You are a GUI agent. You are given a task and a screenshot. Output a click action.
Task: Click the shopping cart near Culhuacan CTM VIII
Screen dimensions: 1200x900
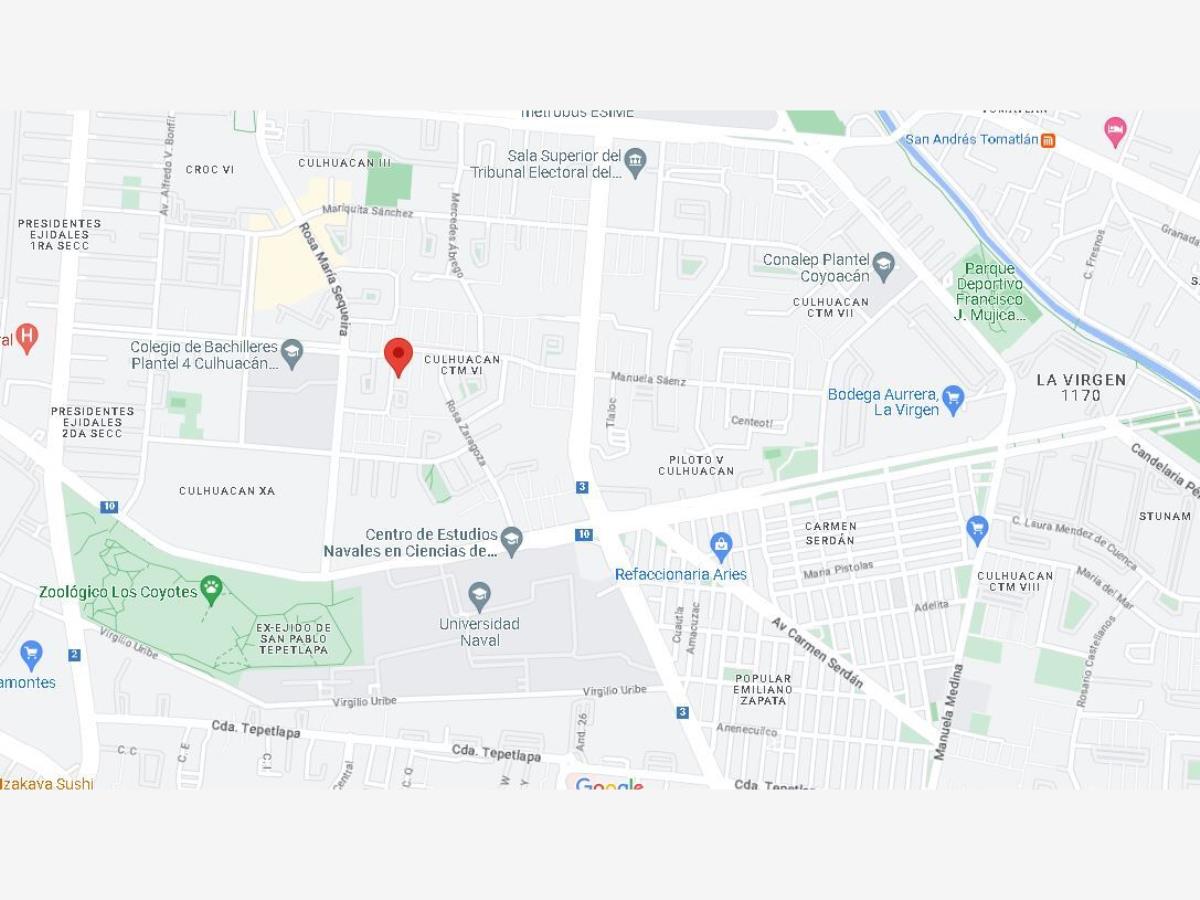(x=977, y=529)
